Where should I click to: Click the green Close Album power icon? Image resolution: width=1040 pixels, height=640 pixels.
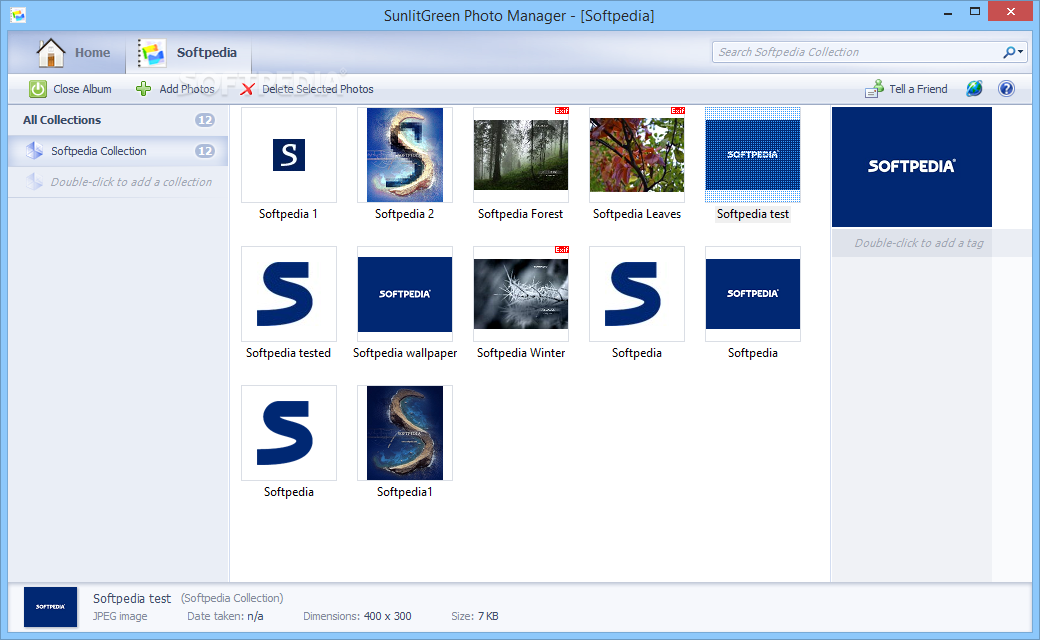tap(38, 89)
